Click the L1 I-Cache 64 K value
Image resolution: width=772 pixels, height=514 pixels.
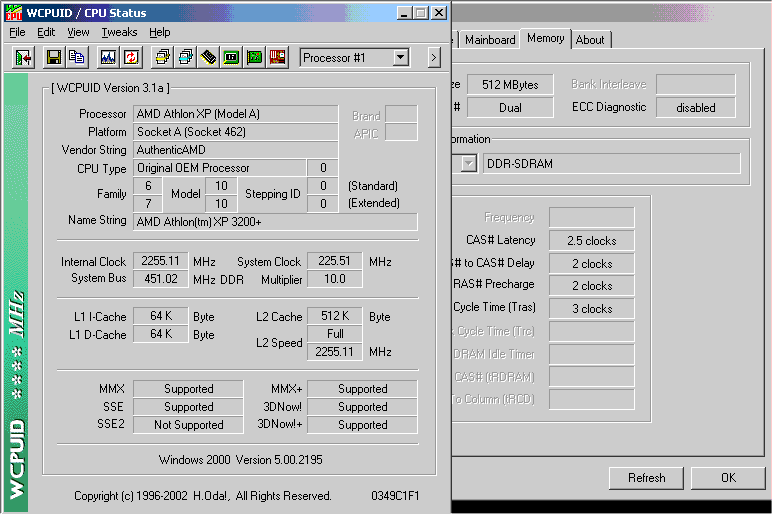pos(161,316)
